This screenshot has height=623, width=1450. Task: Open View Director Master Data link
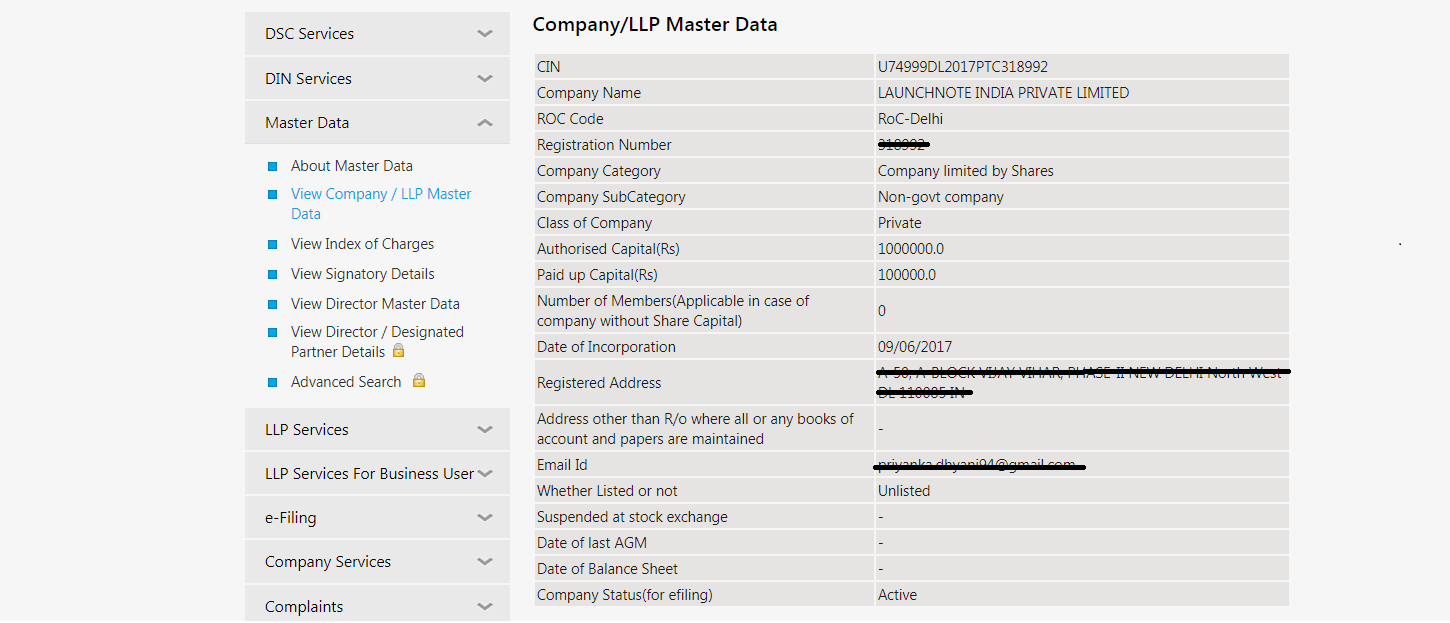[x=375, y=304]
